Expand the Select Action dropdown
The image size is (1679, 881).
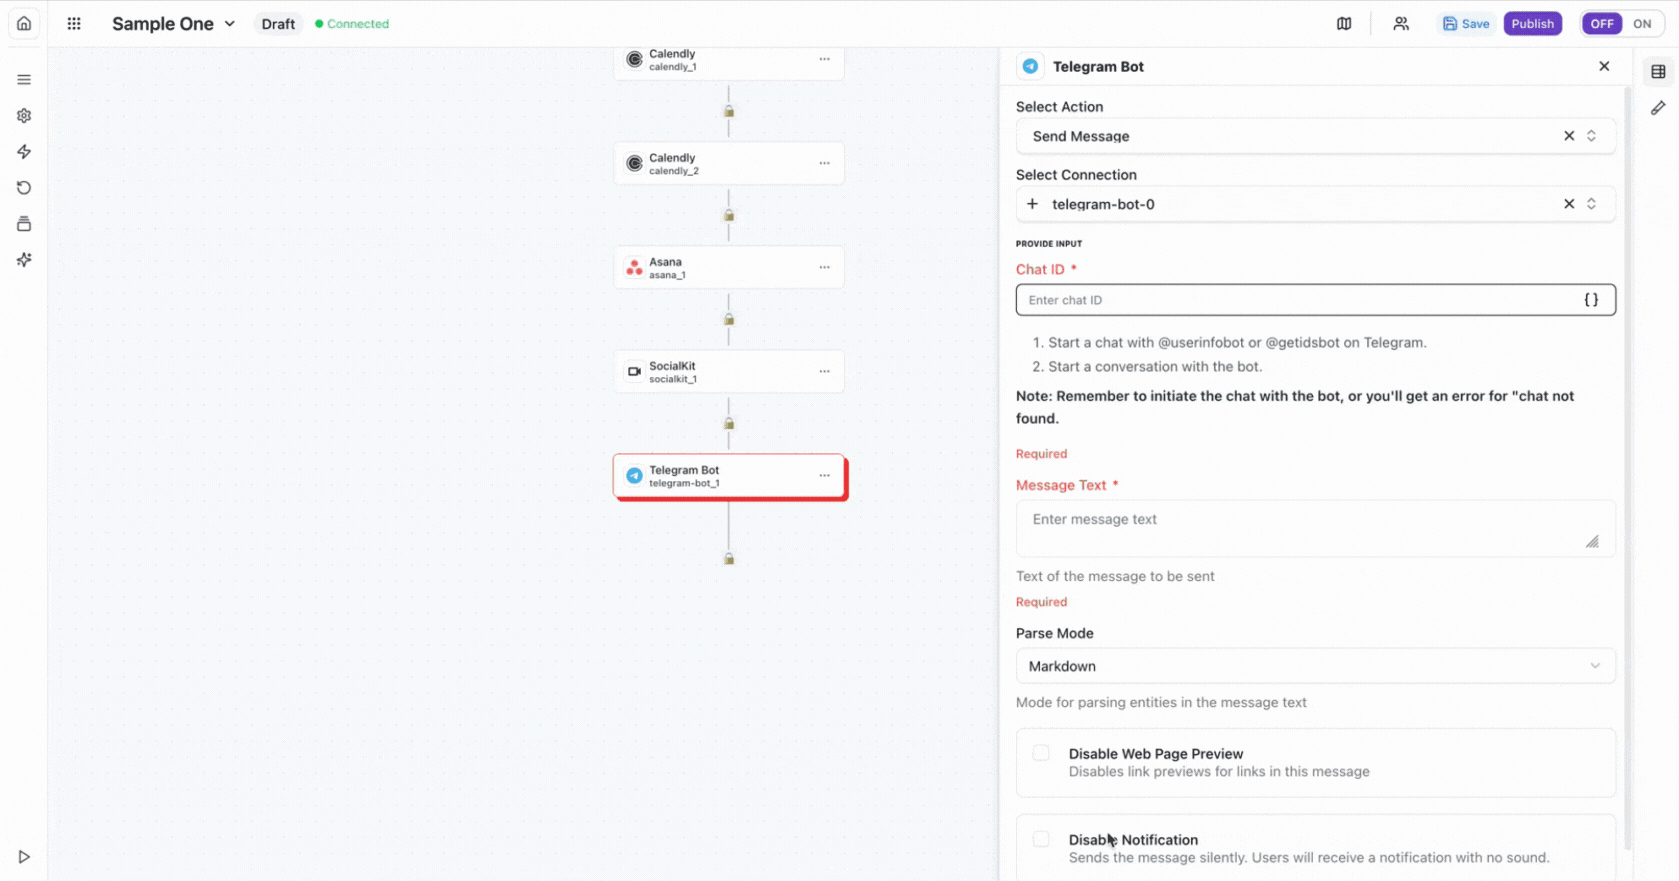tap(1591, 136)
